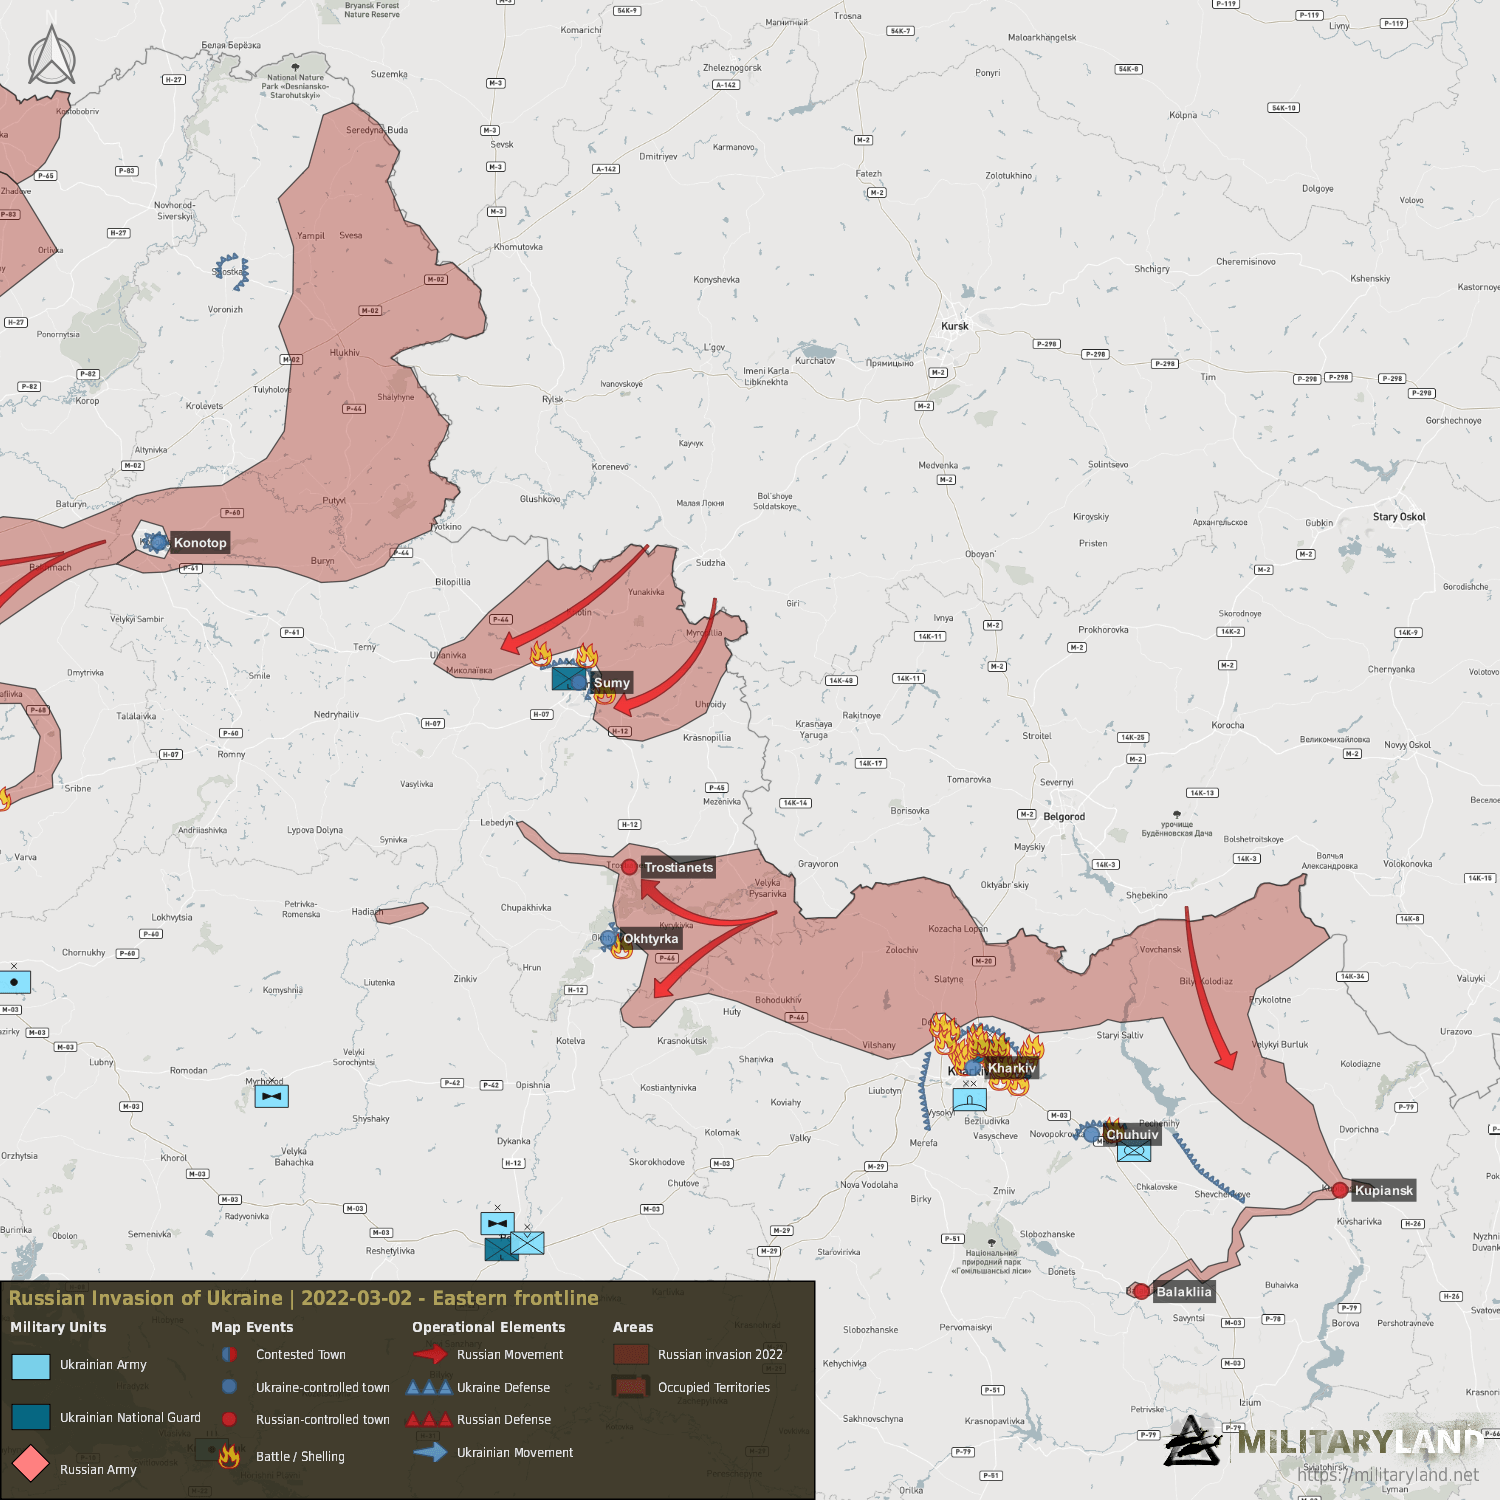Click the Zolochiv town name
1500x1500 pixels.
902,950
